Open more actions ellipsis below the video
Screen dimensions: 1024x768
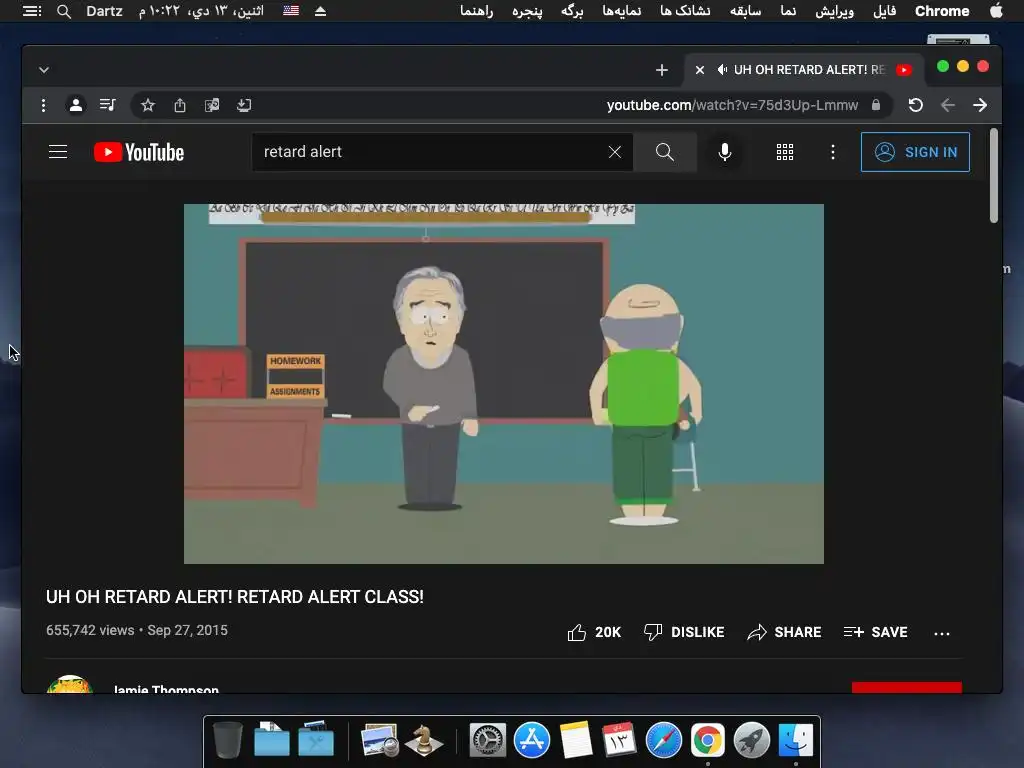pyautogui.click(x=942, y=633)
